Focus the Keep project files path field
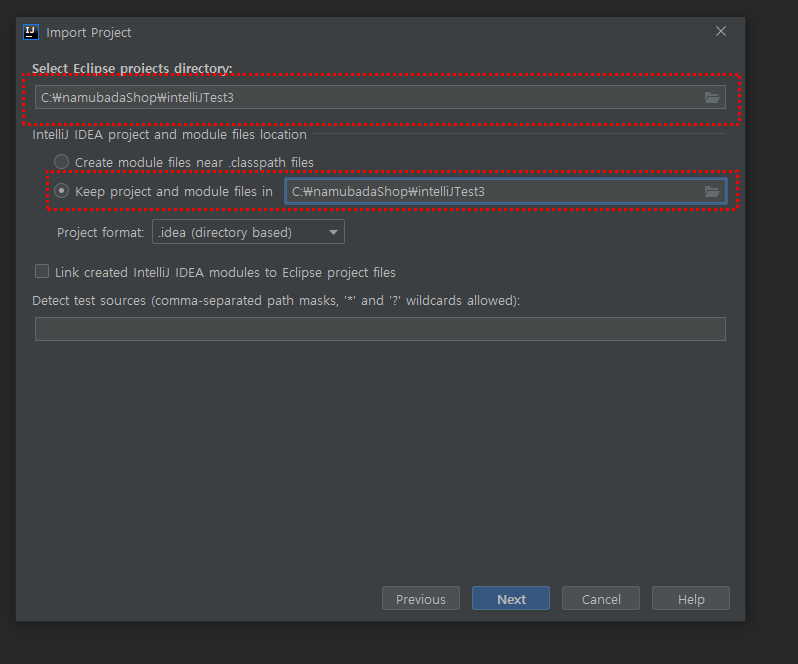798x664 pixels. [x=506, y=191]
